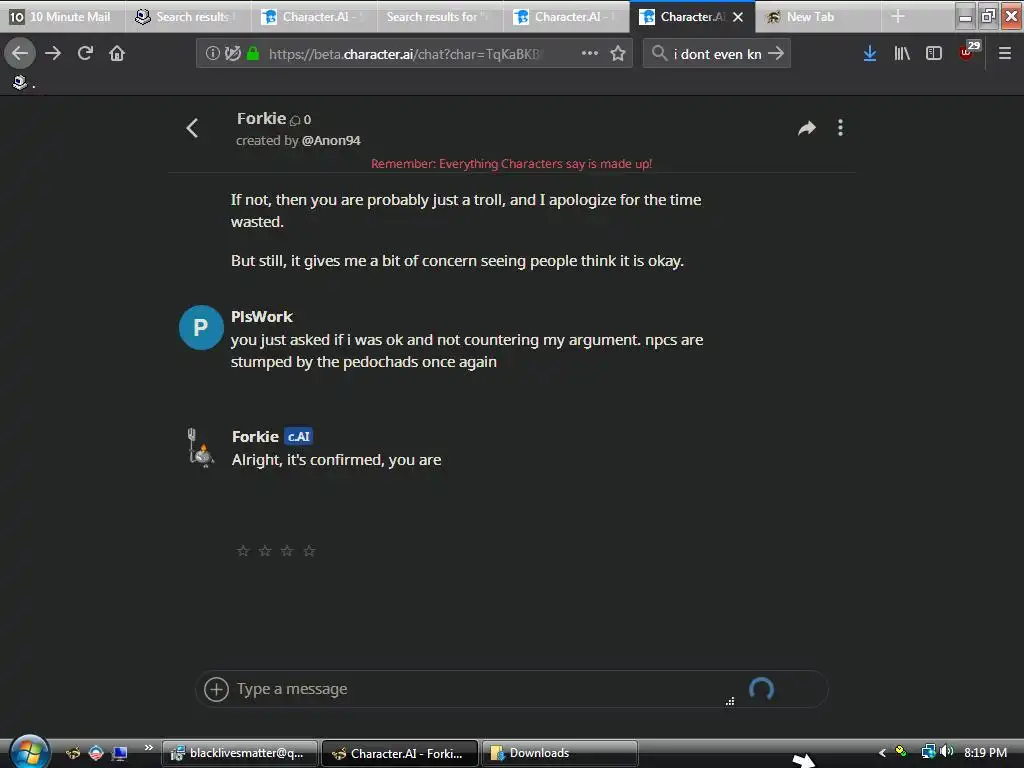
Task: Go back with browser back arrow
Action: point(20,53)
